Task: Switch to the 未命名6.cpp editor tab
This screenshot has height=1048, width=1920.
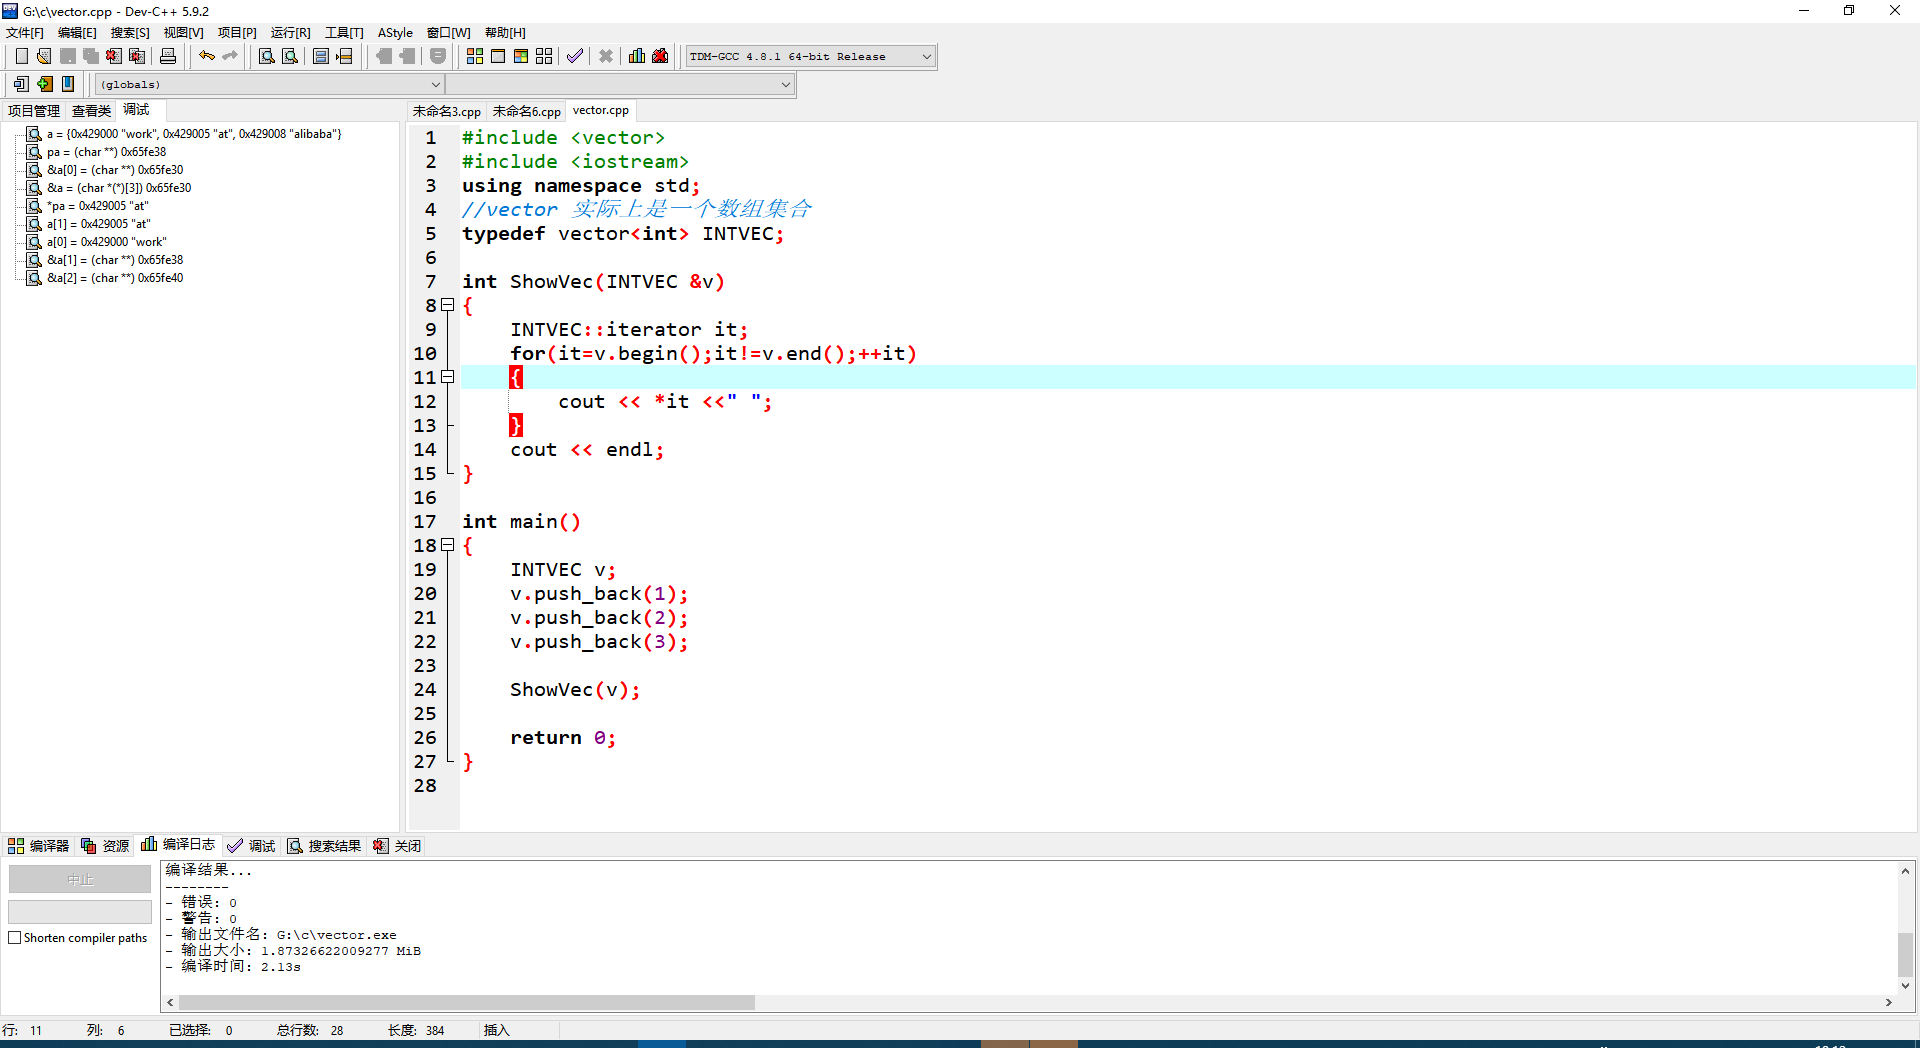Action: coord(527,111)
